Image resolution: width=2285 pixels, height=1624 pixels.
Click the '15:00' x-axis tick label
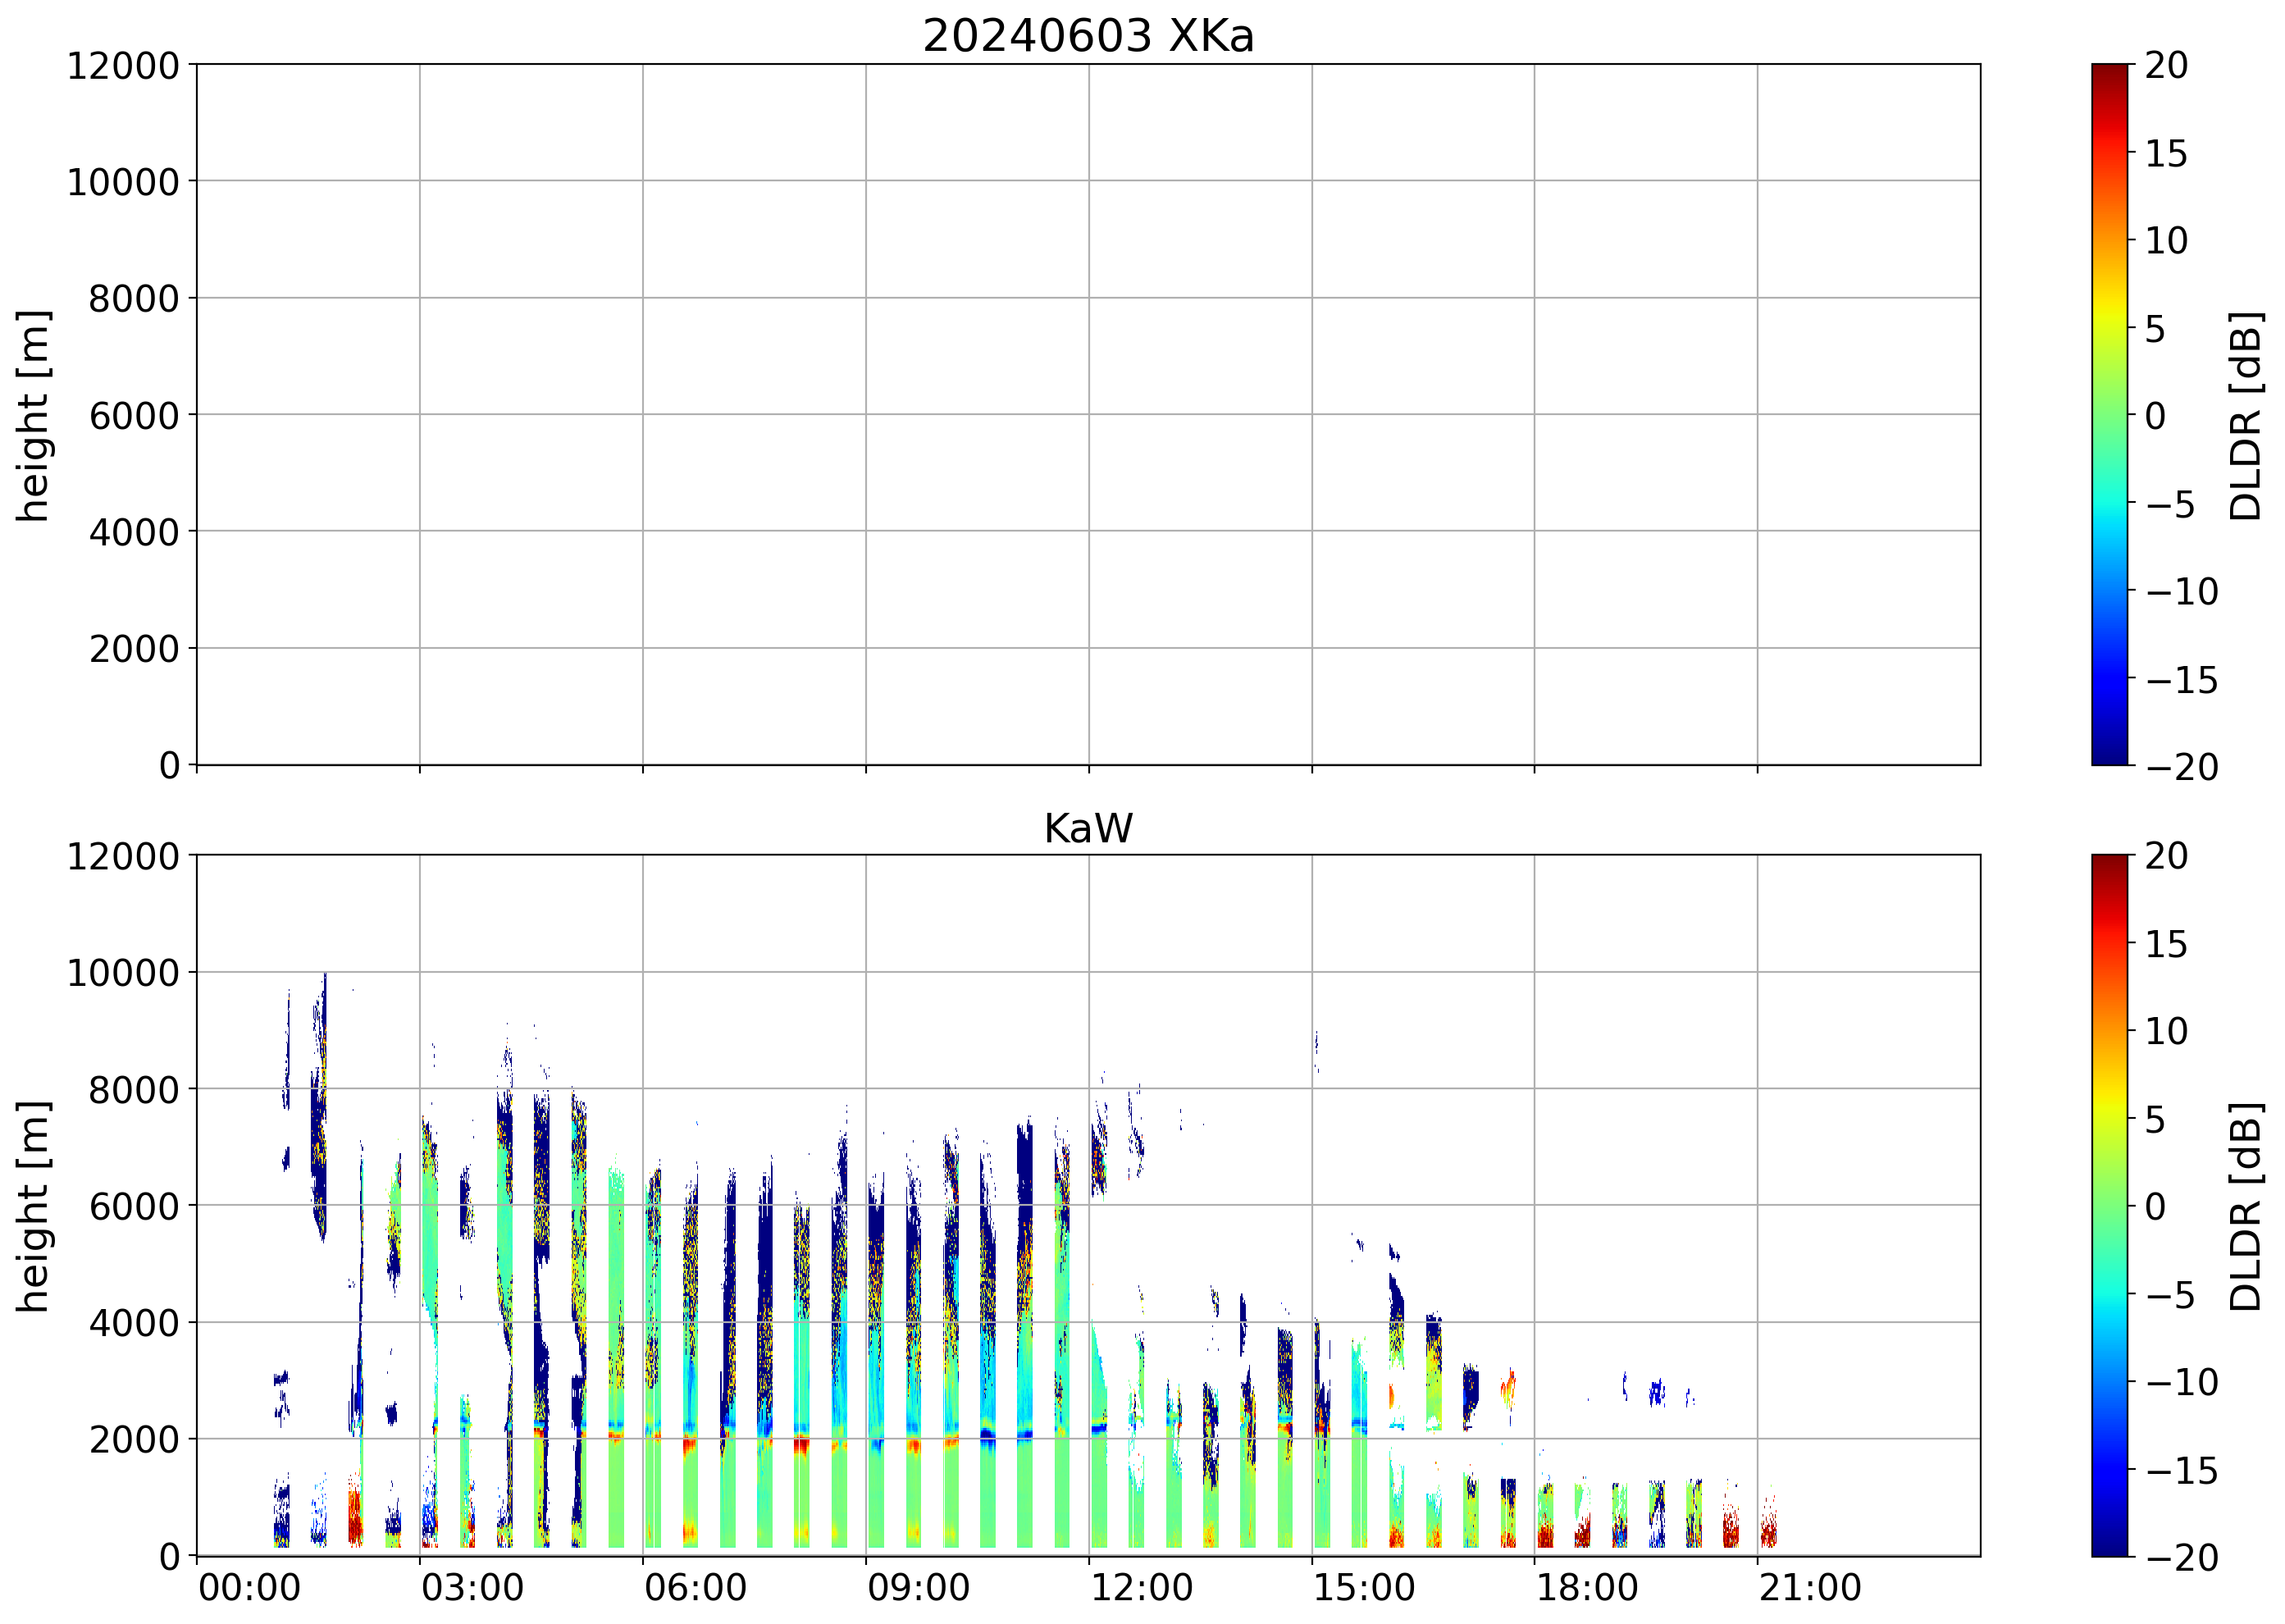tap(1364, 1587)
